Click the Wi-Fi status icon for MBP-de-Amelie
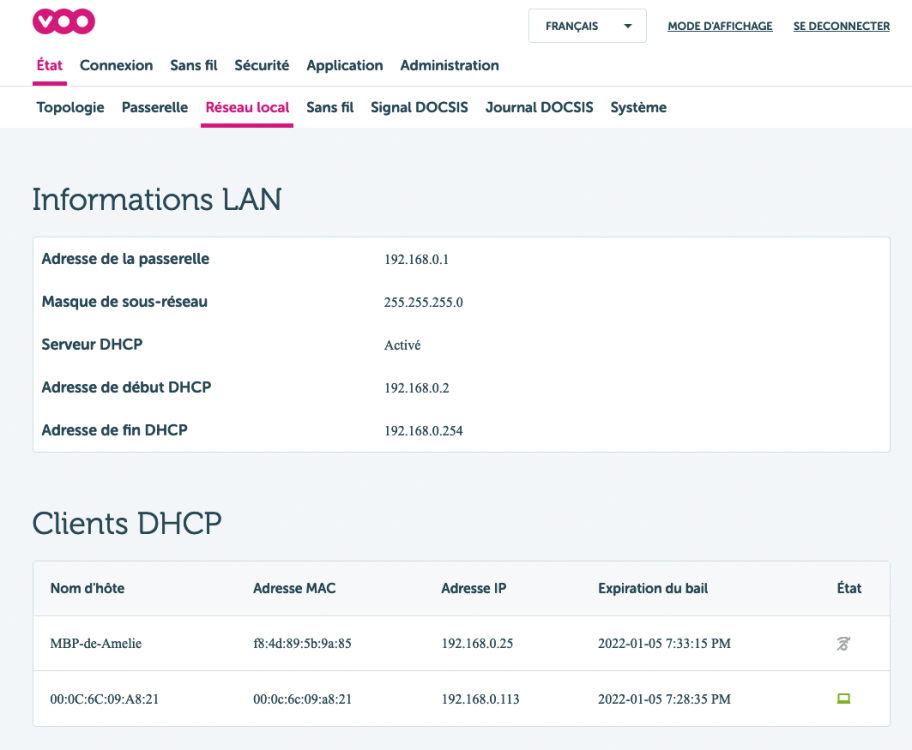This screenshot has height=750, width=912. [843, 644]
